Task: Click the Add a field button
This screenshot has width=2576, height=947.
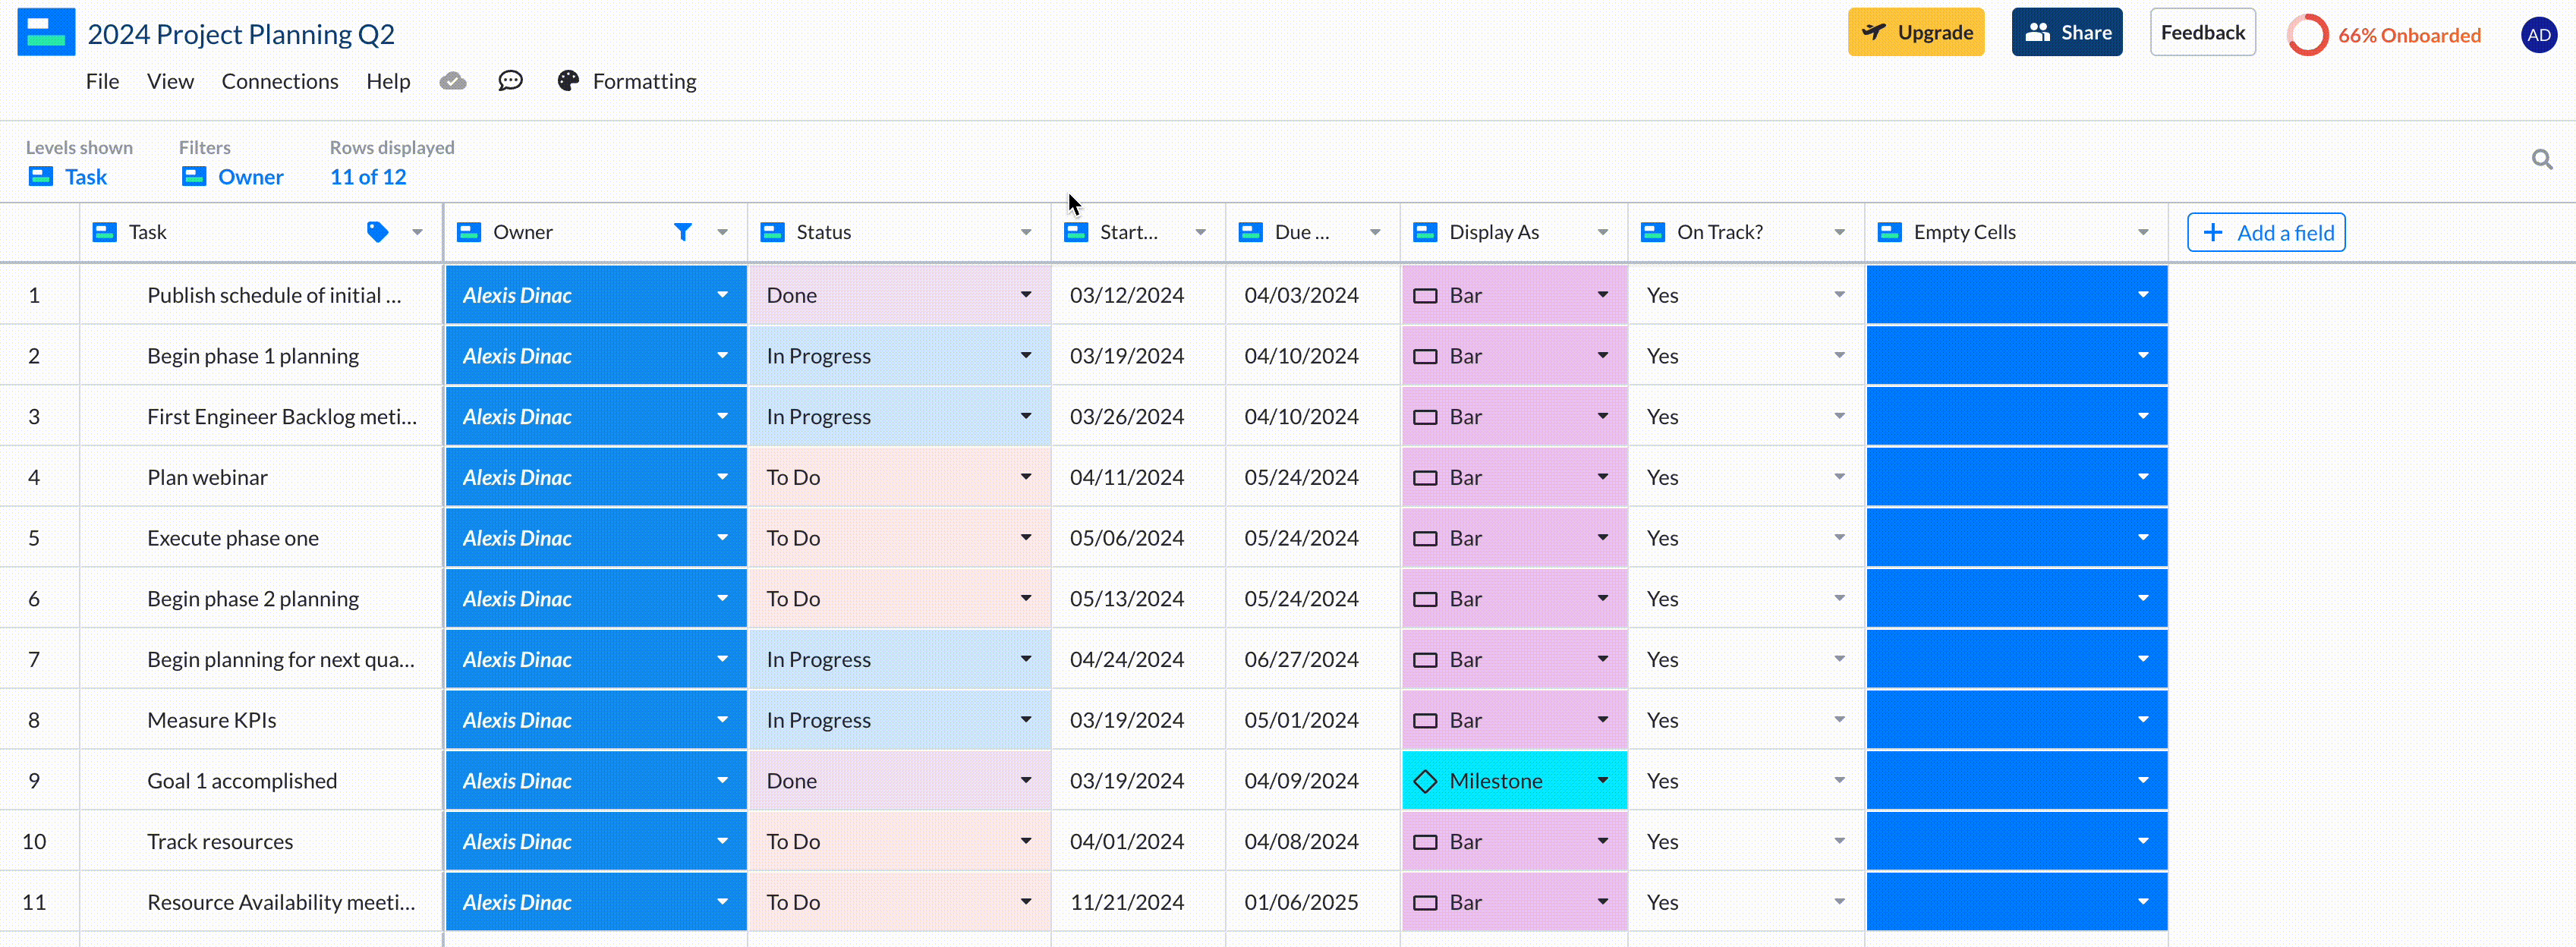Action: [2266, 232]
